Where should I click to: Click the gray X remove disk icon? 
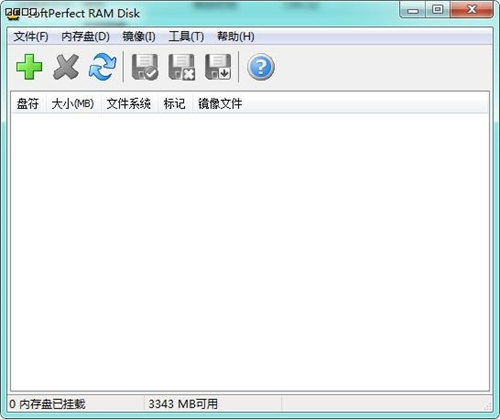(66, 67)
